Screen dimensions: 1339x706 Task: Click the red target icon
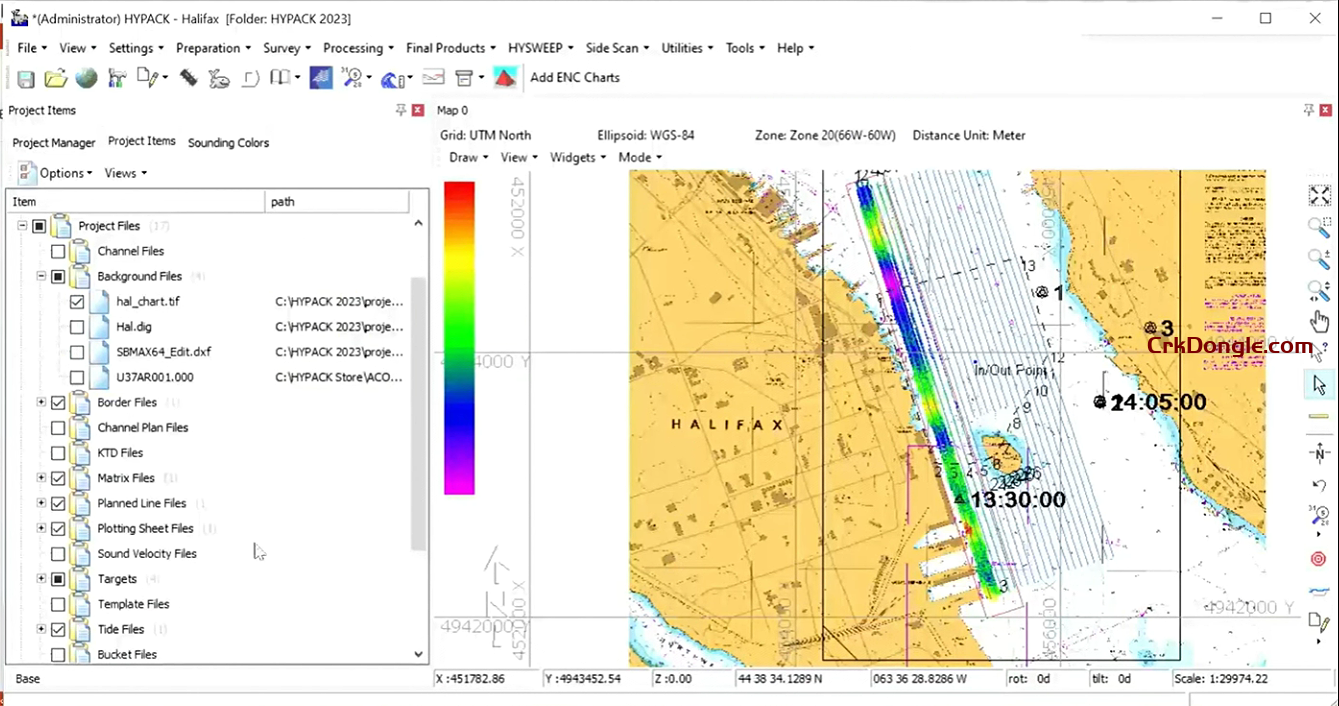pos(1319,559)
